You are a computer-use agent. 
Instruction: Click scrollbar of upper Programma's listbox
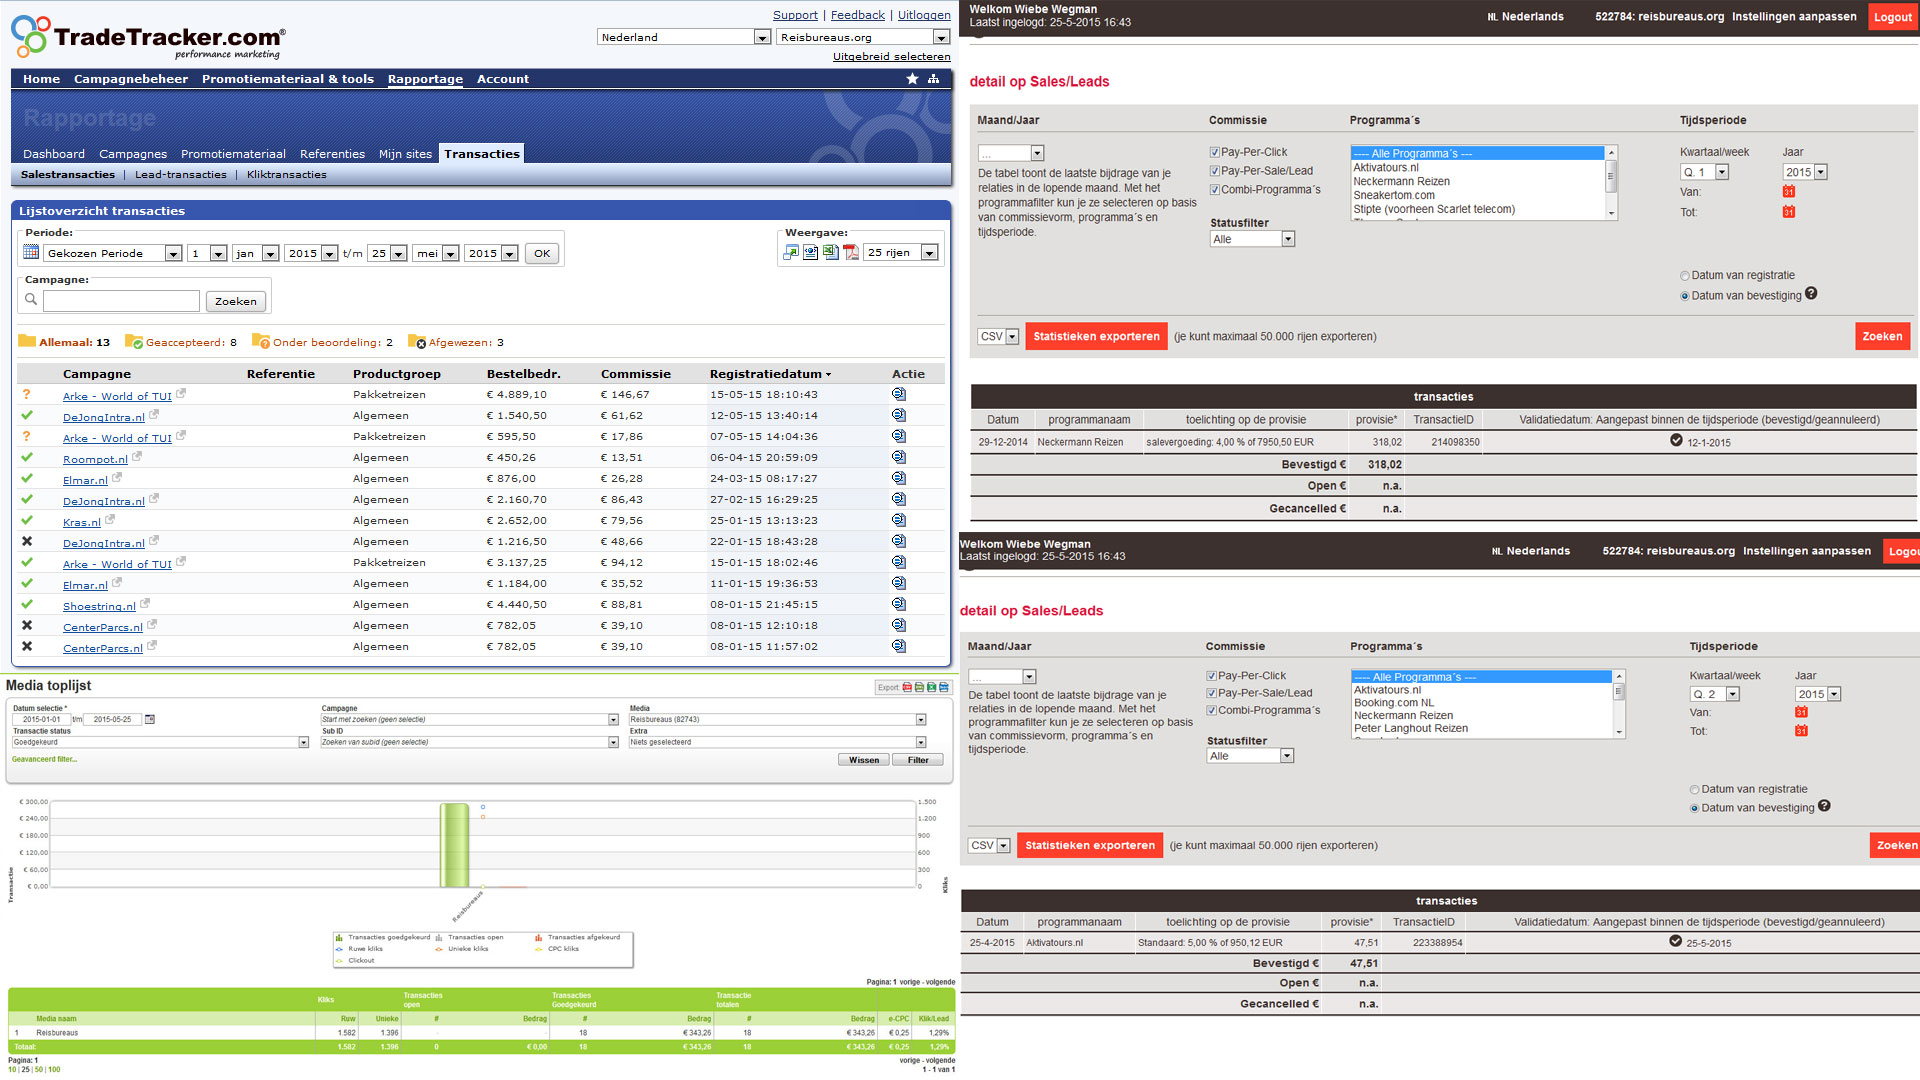1611,182
